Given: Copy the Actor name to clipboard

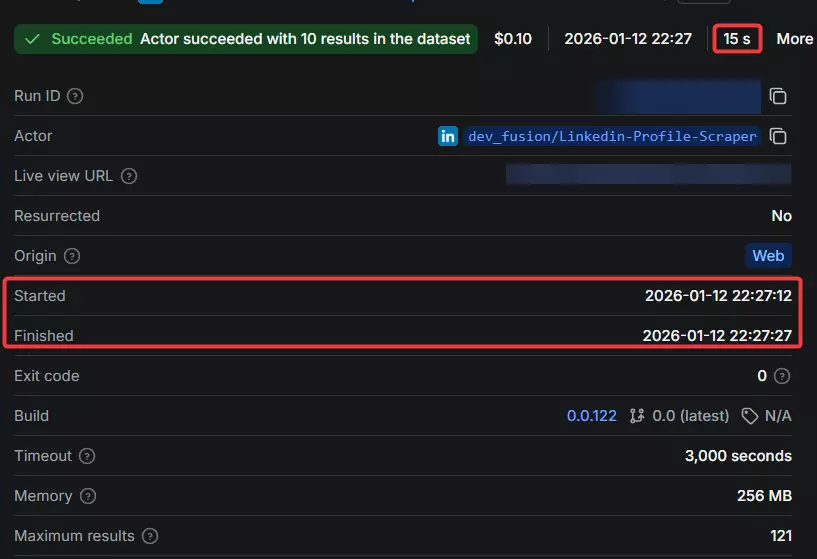Looking at the screenshot, I should (778, 136).
